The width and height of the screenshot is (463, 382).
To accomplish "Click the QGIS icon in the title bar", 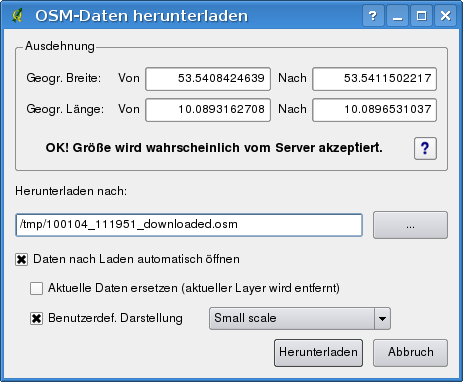I will click(18, 15).
